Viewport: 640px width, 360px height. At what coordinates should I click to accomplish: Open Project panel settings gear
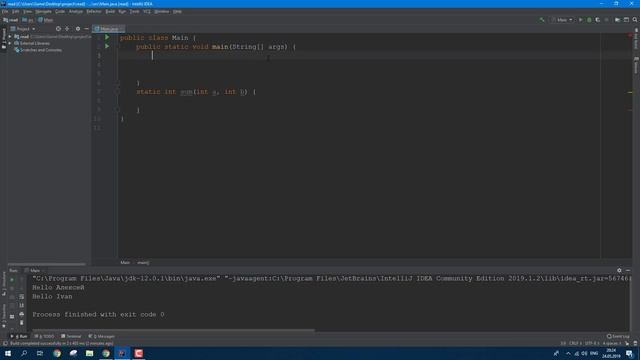pos(78,29)
